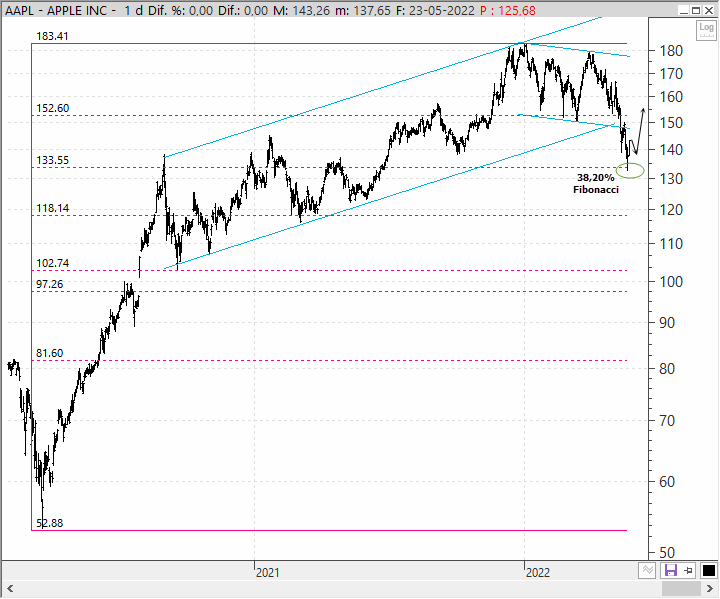Click the double-chevron collapse icon
This screenshot has height=599, width=720.
tap(647, 571)
